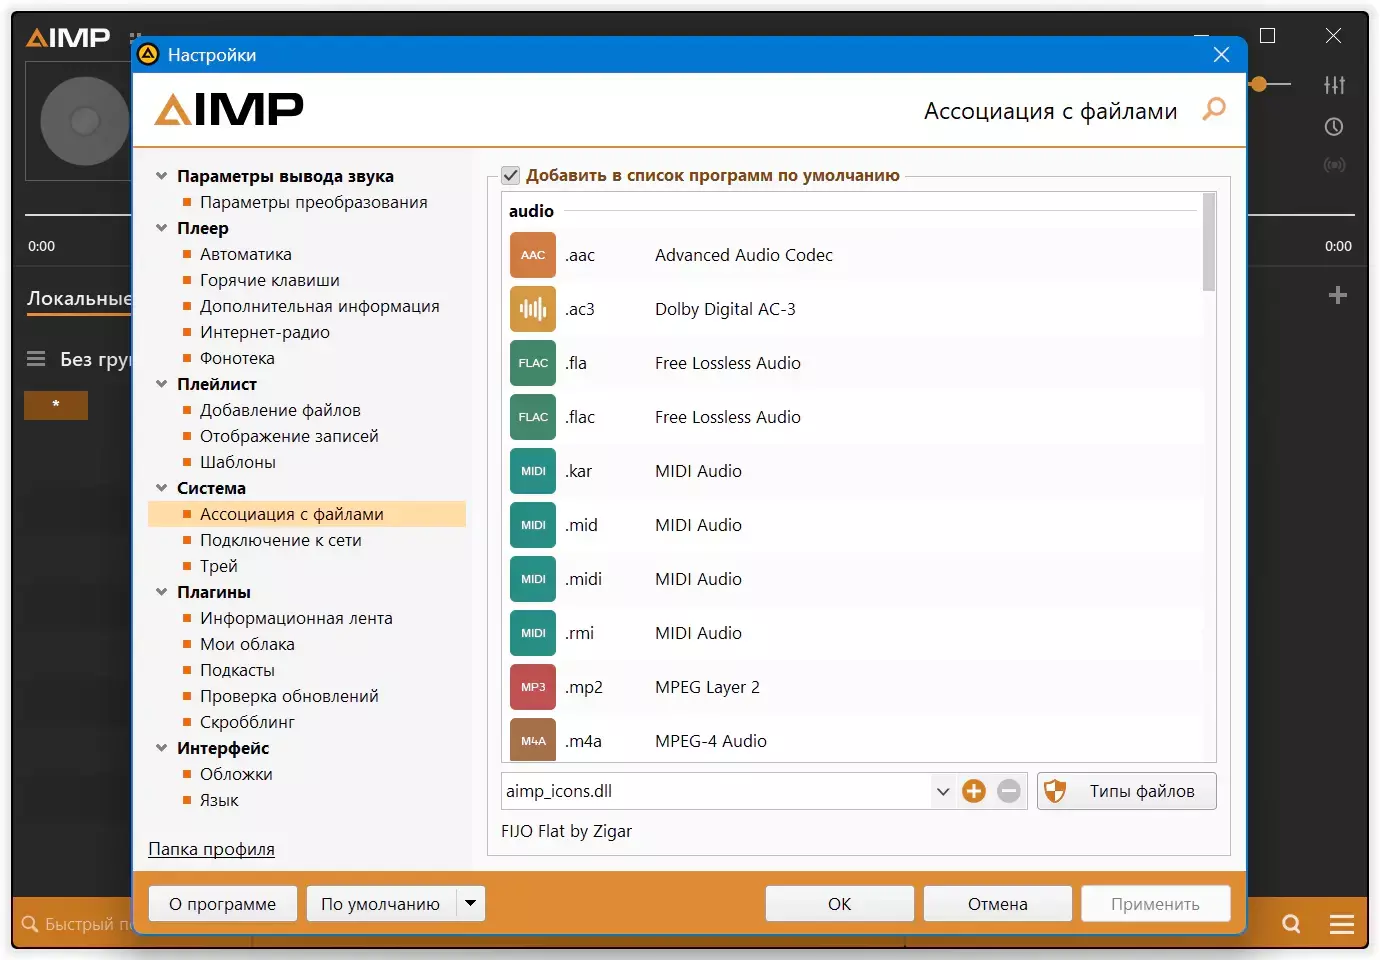Click the search magnifier icon in settings header
Image resolution: width=1380 pixels, height=960 pixels.
point(1214,109)
